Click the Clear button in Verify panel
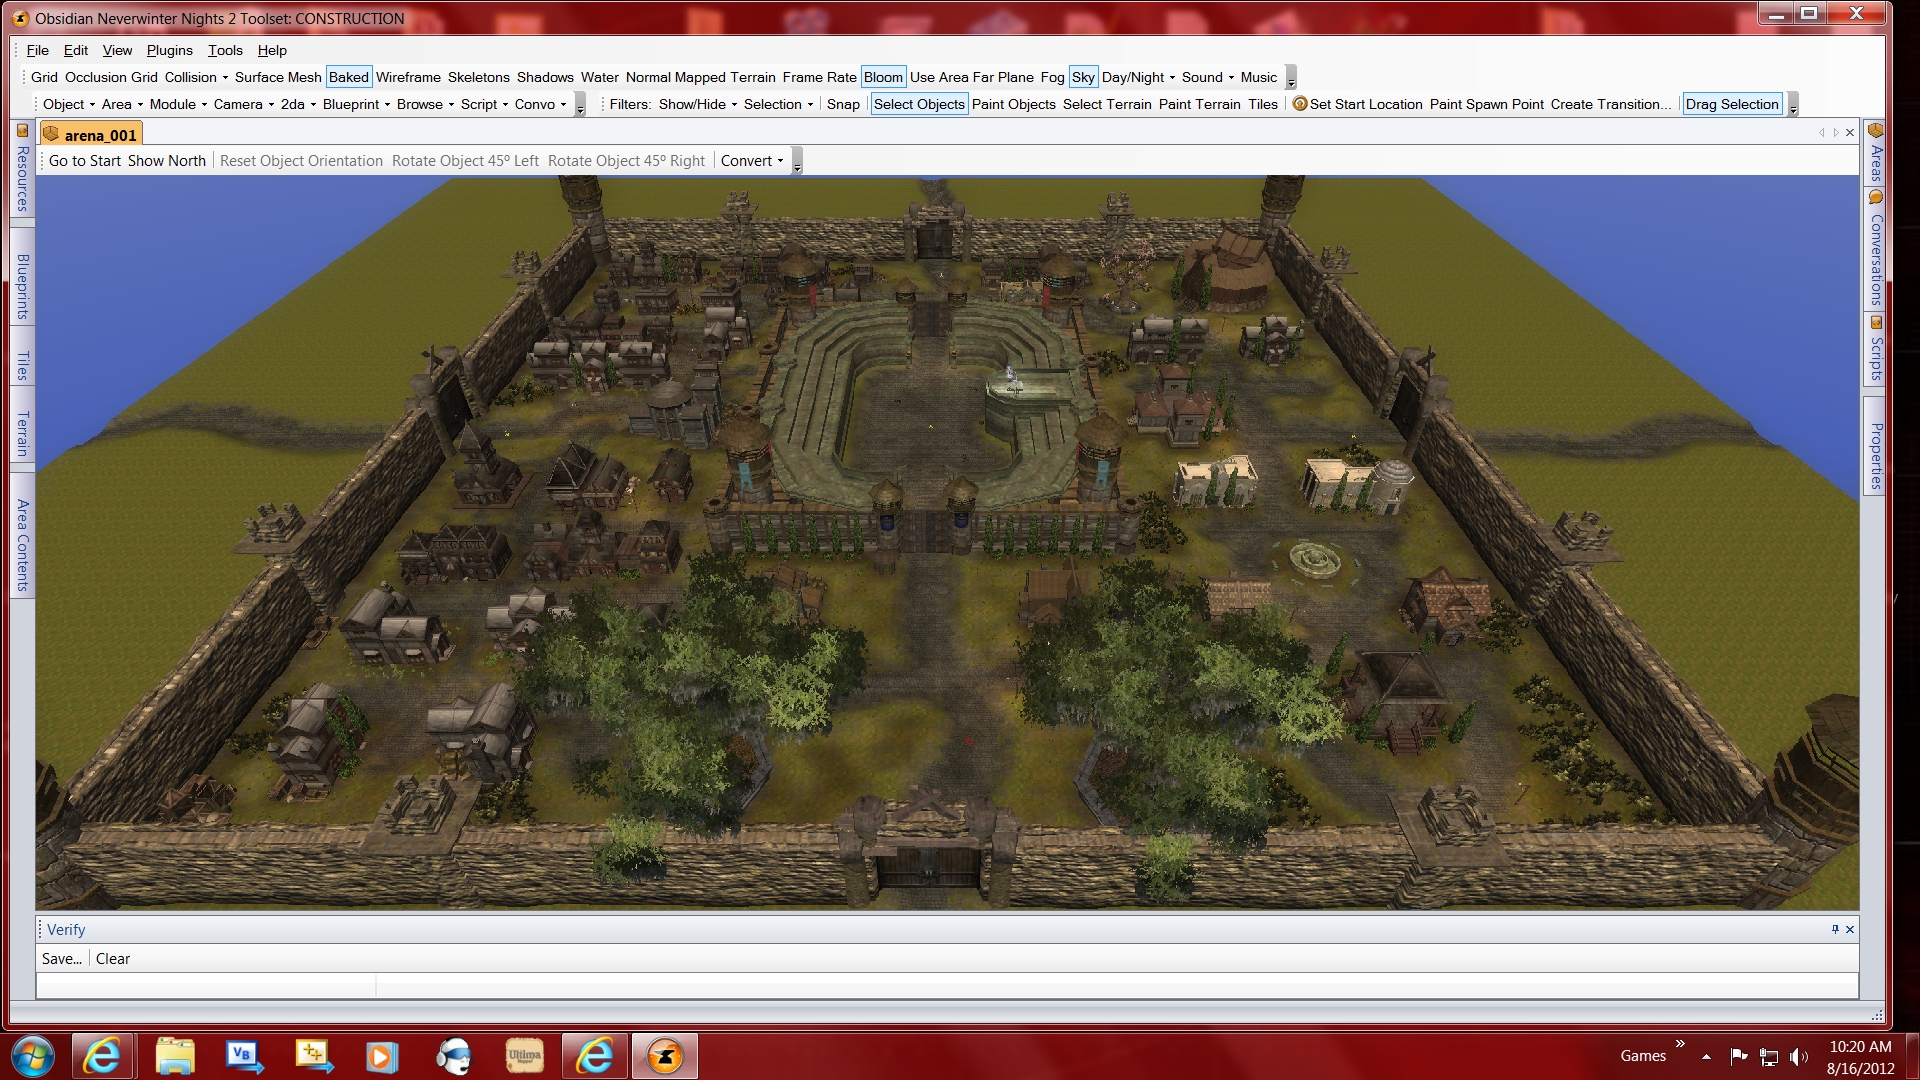This screenshot has height=1080, width=1920. 113,958
